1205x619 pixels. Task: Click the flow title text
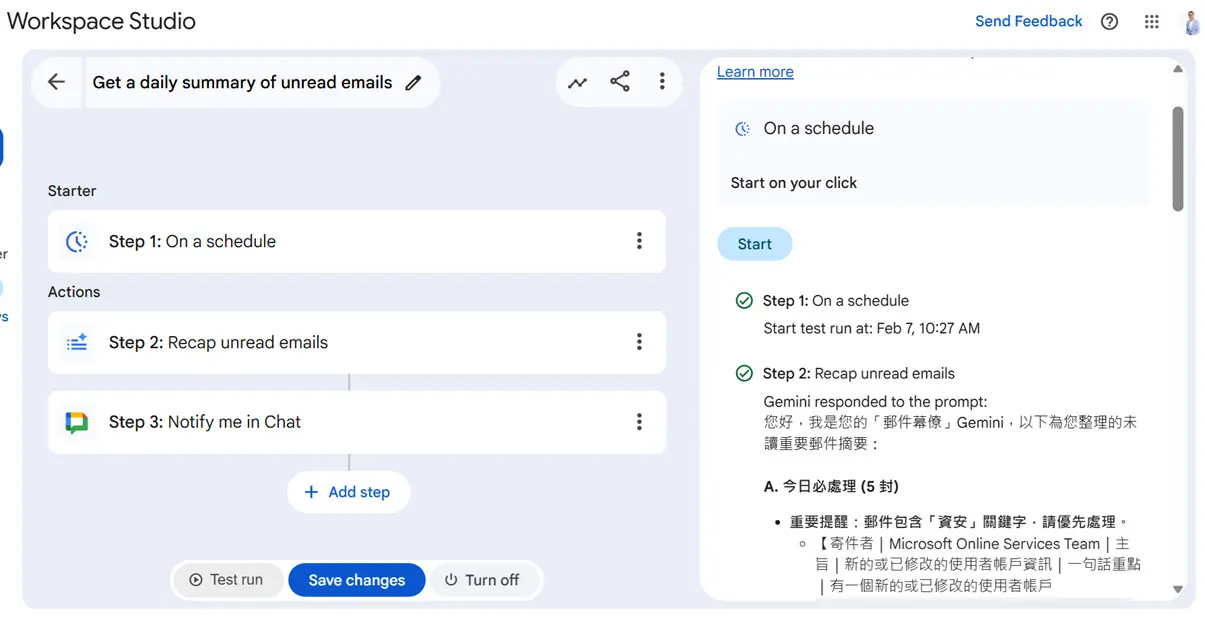point(243,83)
